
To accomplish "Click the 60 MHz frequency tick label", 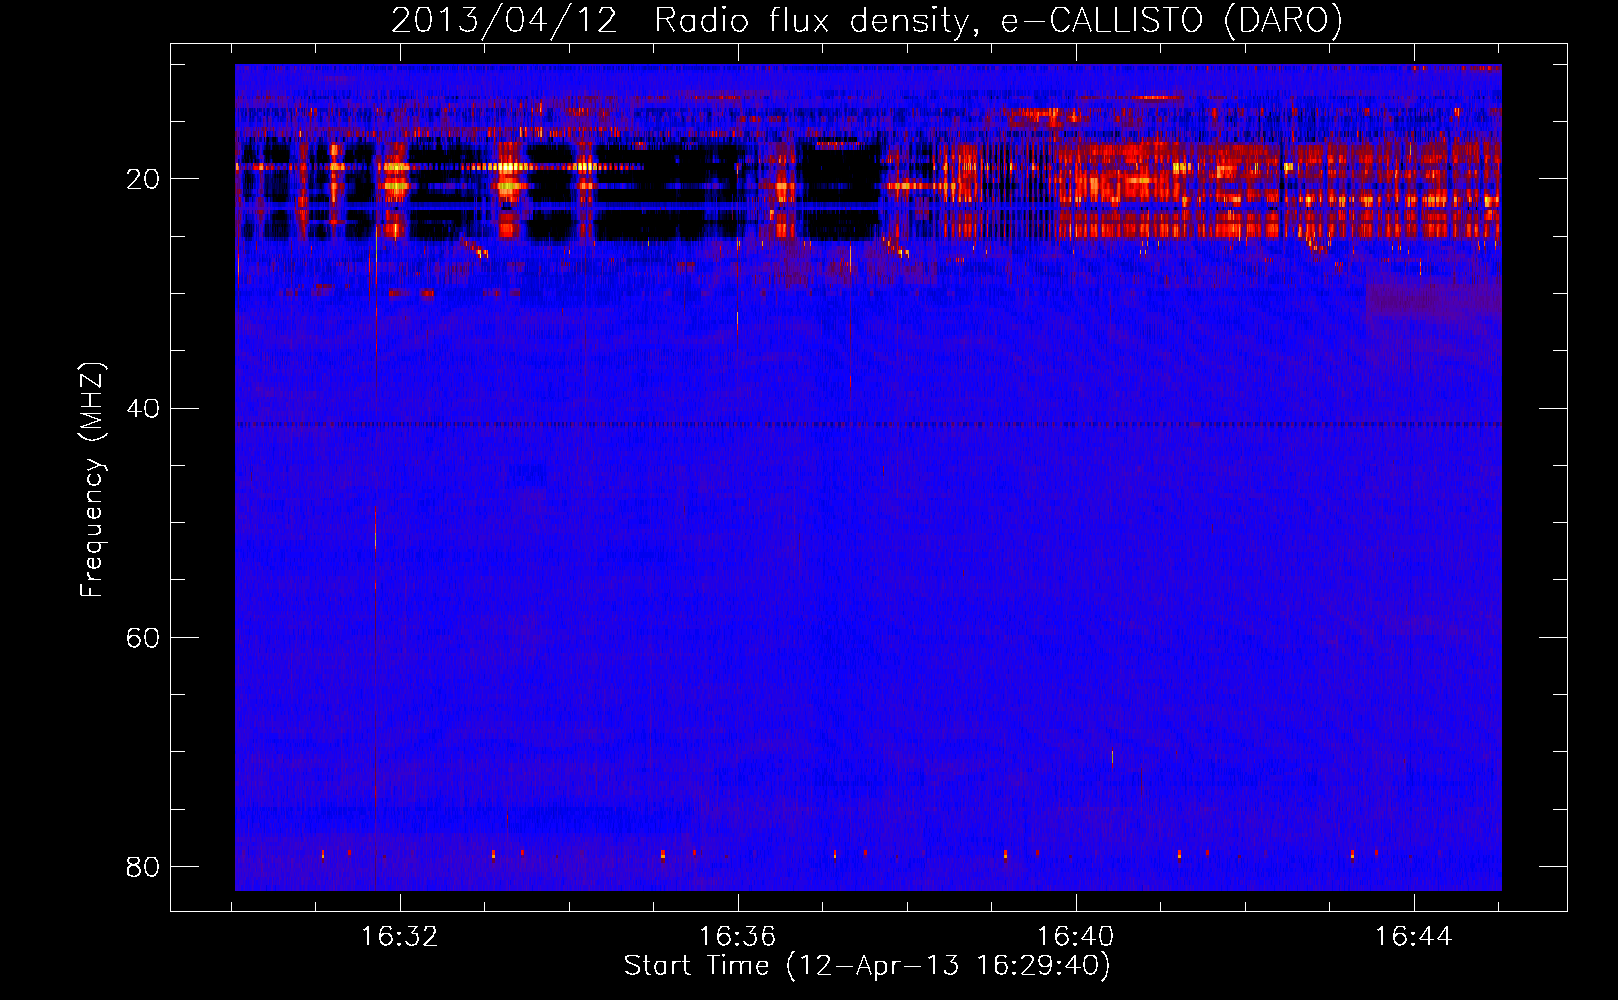I will click(142, 638).
